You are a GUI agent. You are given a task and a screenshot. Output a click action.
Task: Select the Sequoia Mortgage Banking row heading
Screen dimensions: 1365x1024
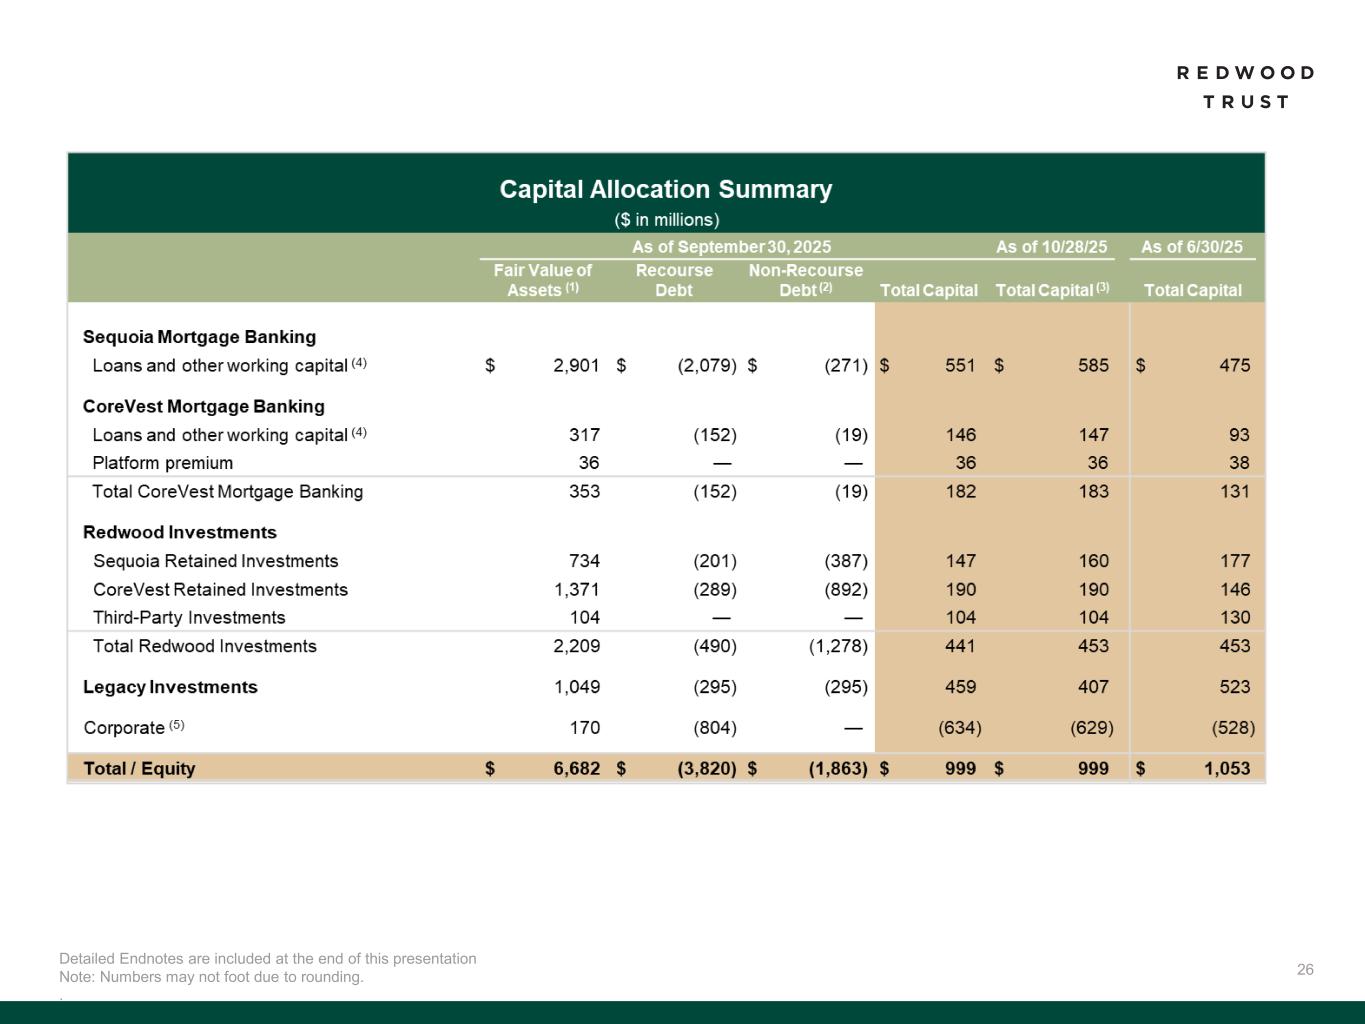pyautogui.click(x=199, y=337)
